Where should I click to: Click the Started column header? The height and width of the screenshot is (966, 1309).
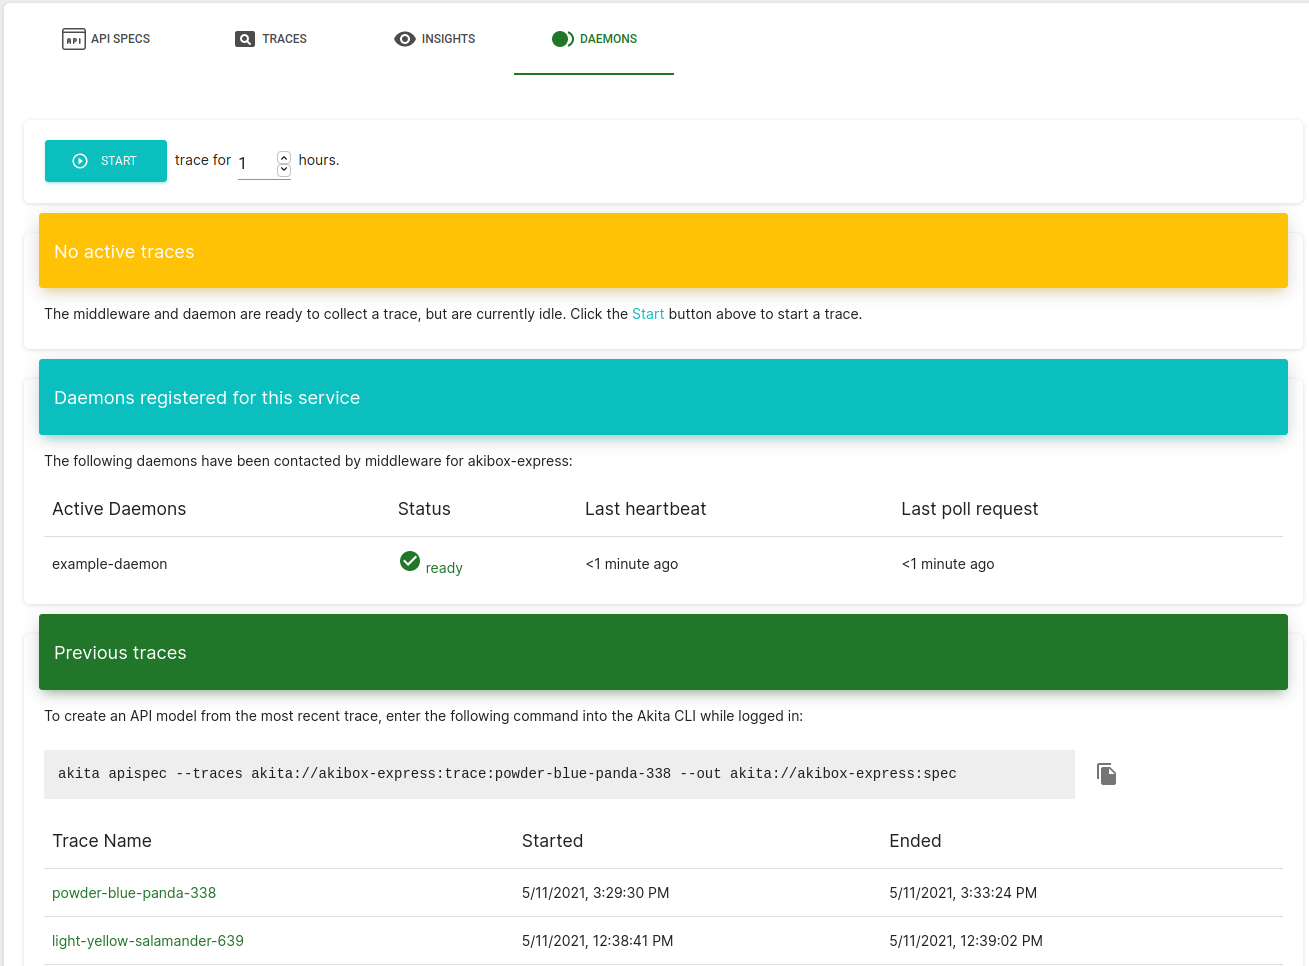tap(552, 841)
